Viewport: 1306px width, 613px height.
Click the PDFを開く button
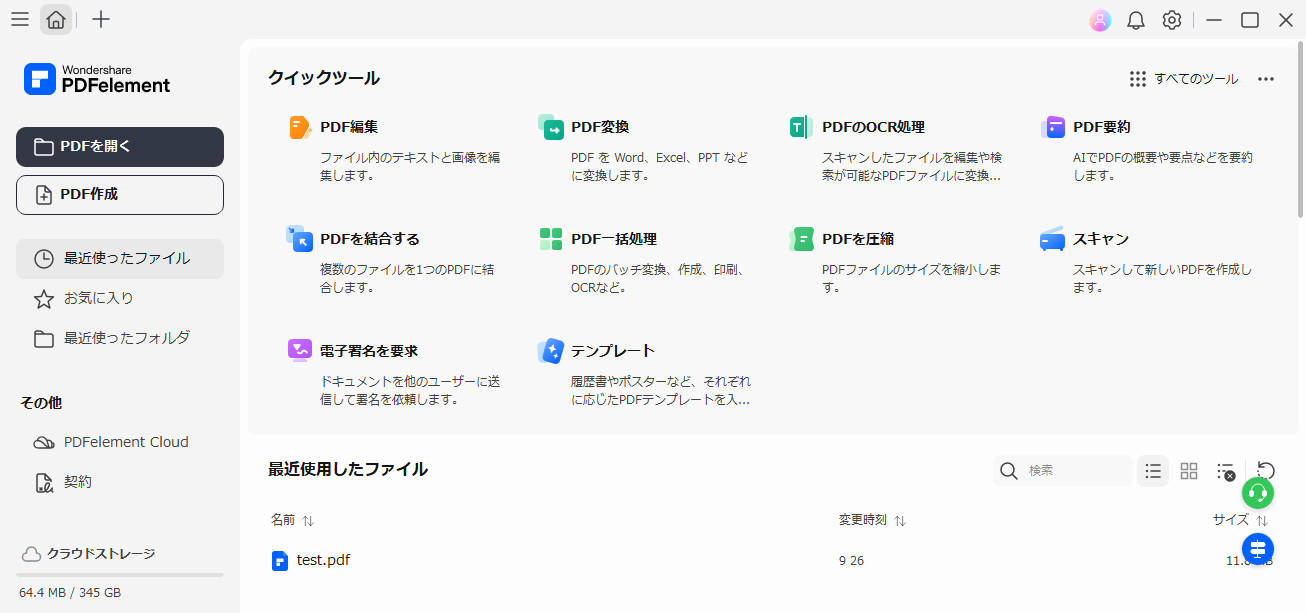pyautogui.click(x=120, y=147)
